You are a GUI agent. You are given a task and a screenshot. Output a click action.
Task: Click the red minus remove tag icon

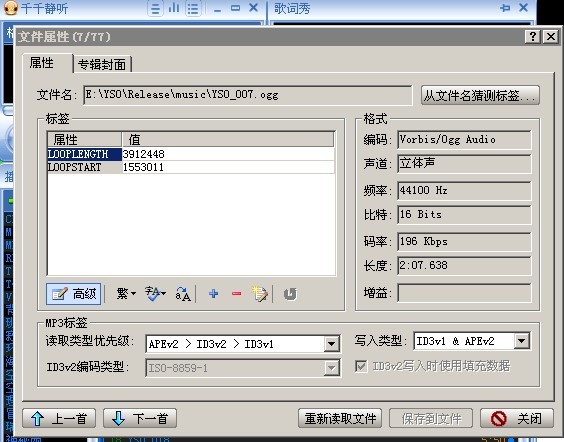[236, 294]
